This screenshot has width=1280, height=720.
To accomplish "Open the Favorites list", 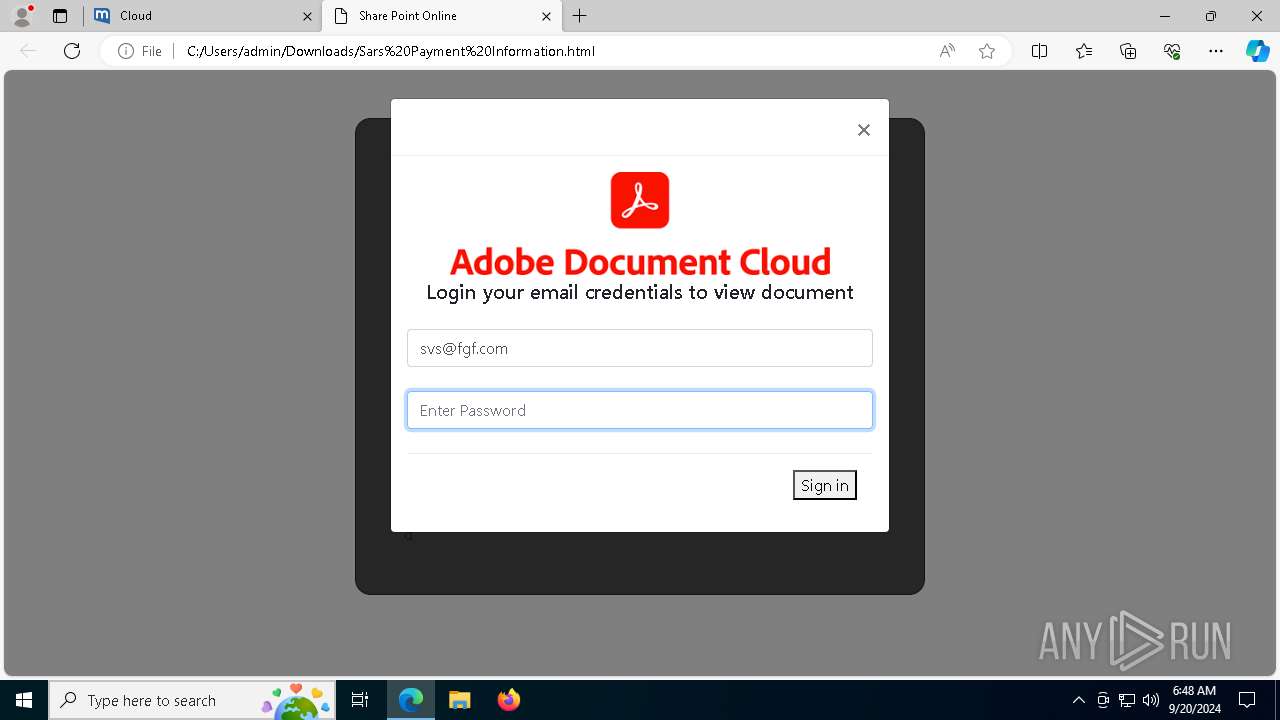I will pos(1084,51).
